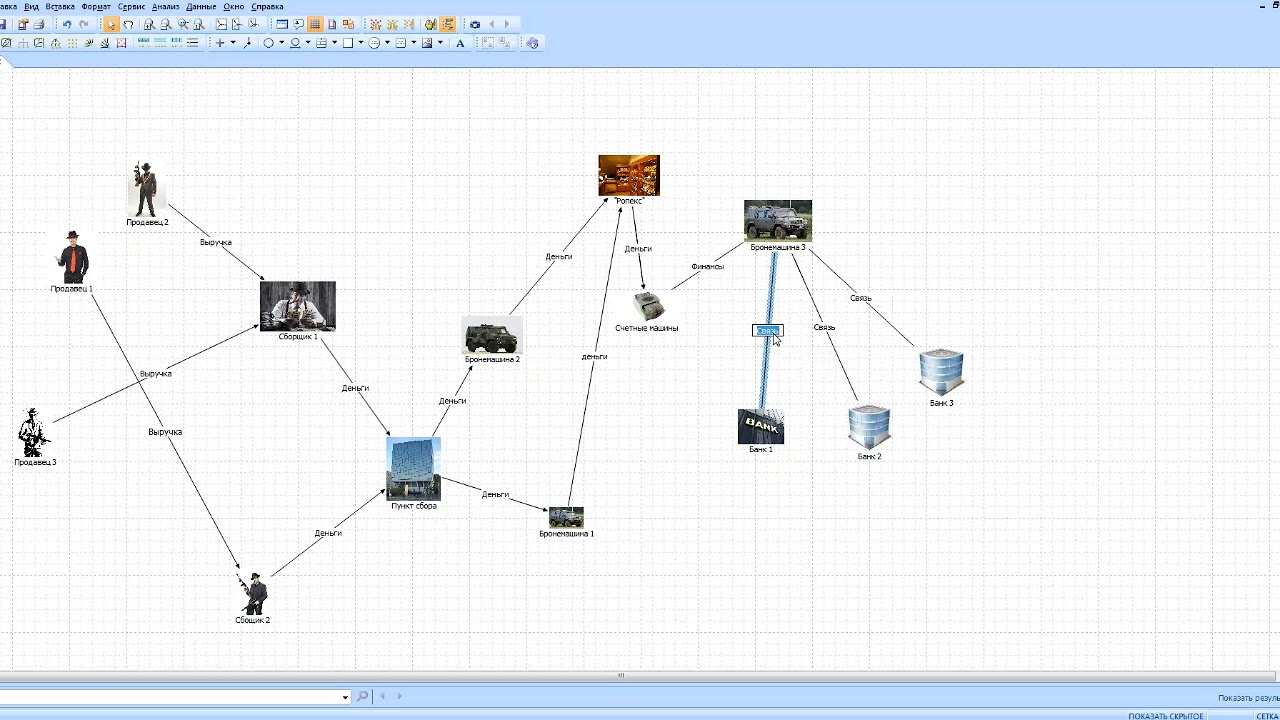The width and height of the screenshot is (1280, 720).
Task: Select the Банк 3 building icon
Action: pyautogui.click(x=941, y=371)
